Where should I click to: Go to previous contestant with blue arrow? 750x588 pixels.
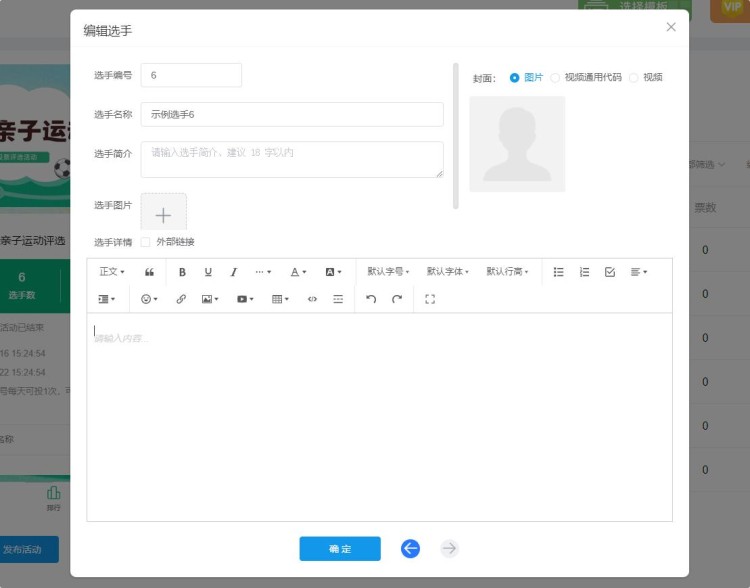click(x=410, y=548)
